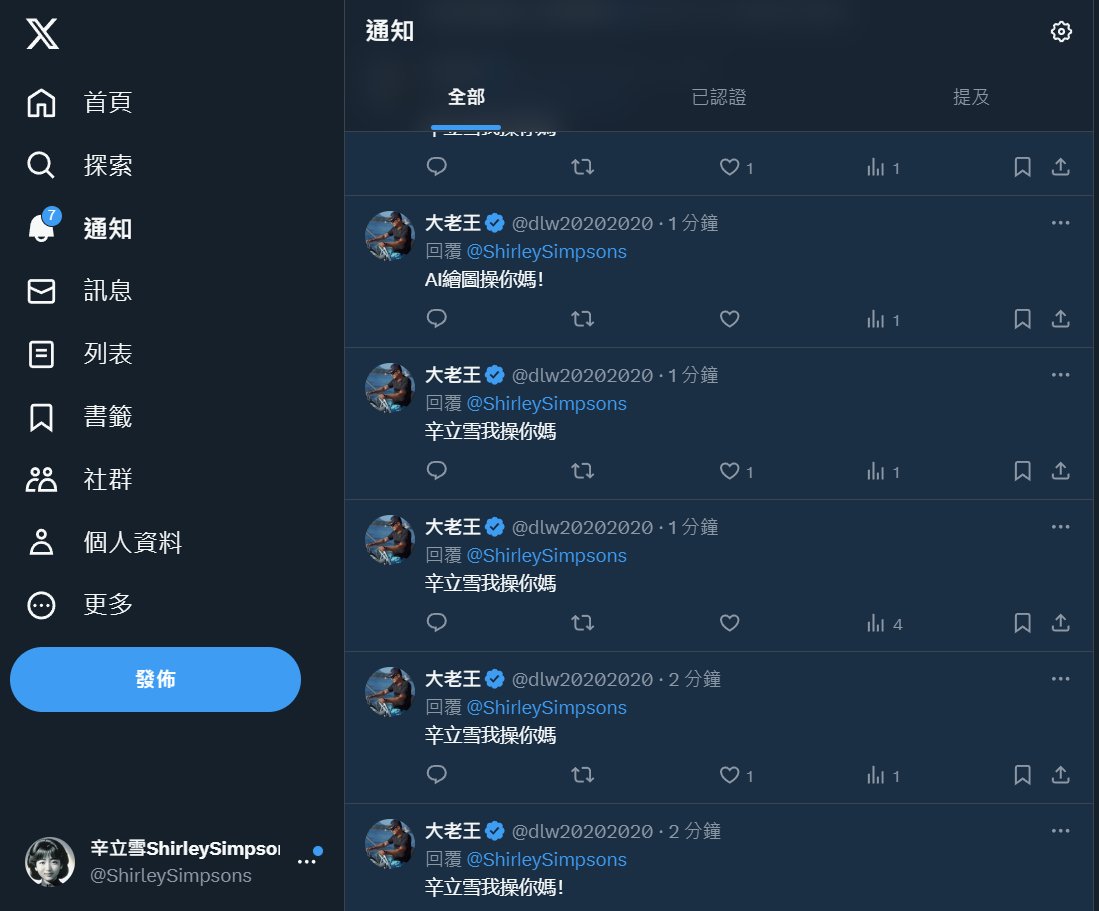
Task: Open account menu dots beside ShirleySimpsons
Action: click(306, 862)
